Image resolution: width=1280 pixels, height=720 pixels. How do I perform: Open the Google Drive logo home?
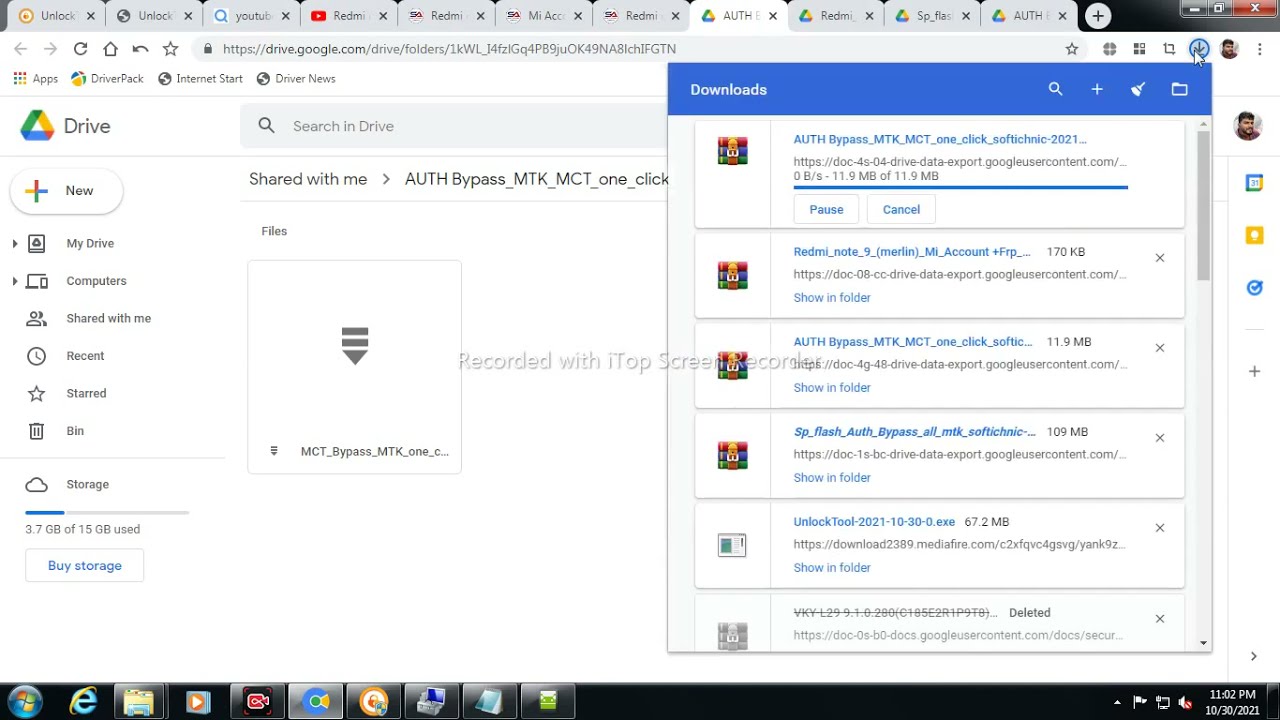[x=65, y=126]
